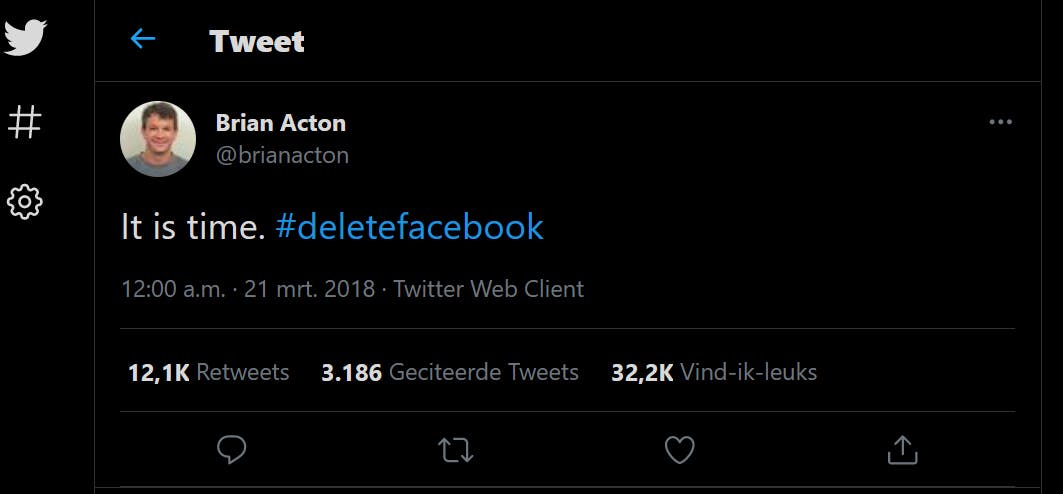Click the Twitter Web Client source link
Screen dimensions: 1063x494
(489, 289)
